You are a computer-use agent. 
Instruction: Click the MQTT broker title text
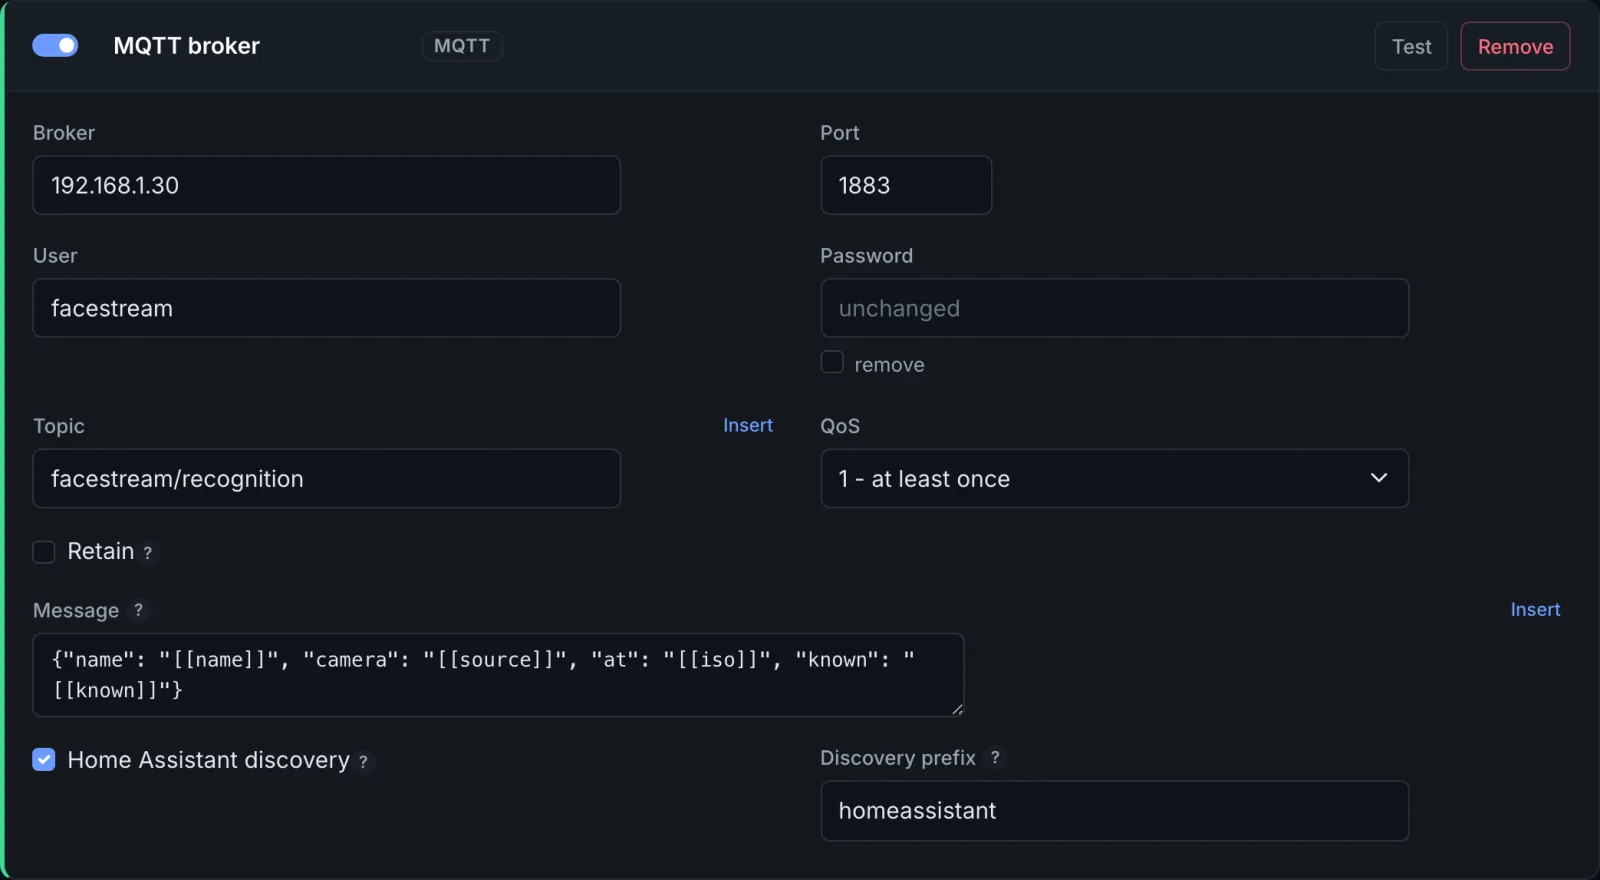coord(186,46)
